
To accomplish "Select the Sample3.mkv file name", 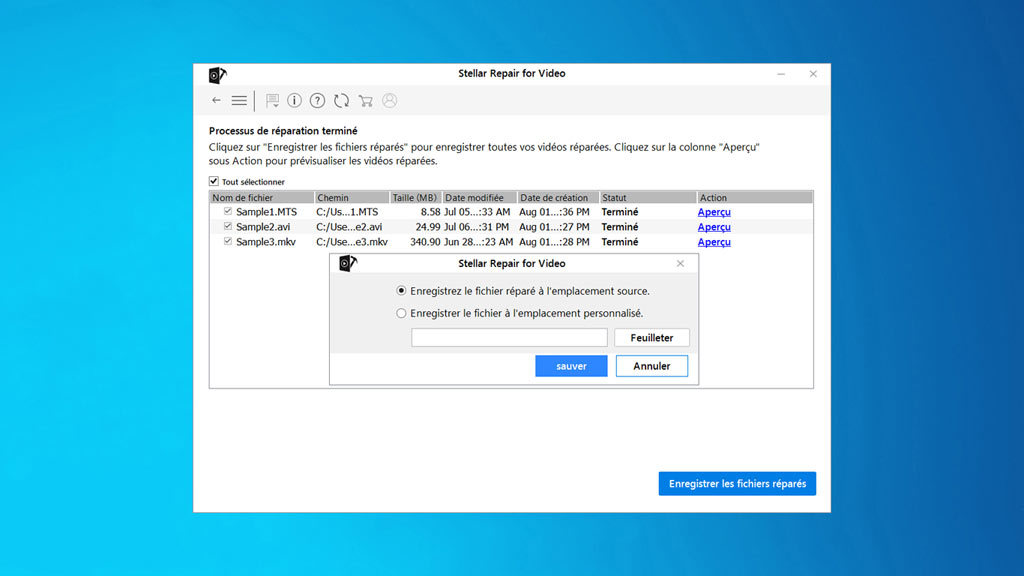I will tap(266, 242).
